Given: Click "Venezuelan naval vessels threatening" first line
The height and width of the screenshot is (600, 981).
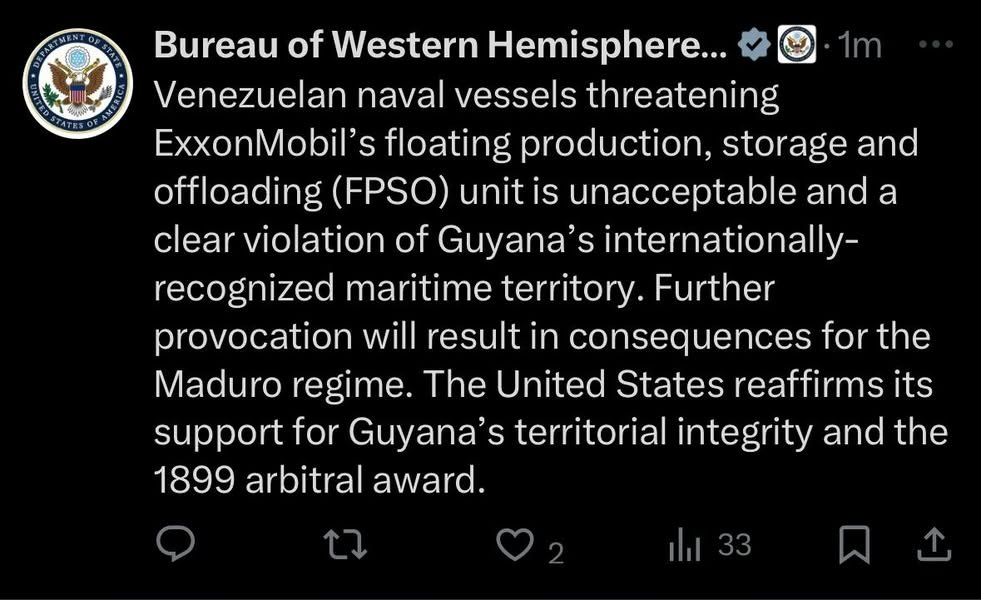Looking at the screenshot, I should [465, 96].
